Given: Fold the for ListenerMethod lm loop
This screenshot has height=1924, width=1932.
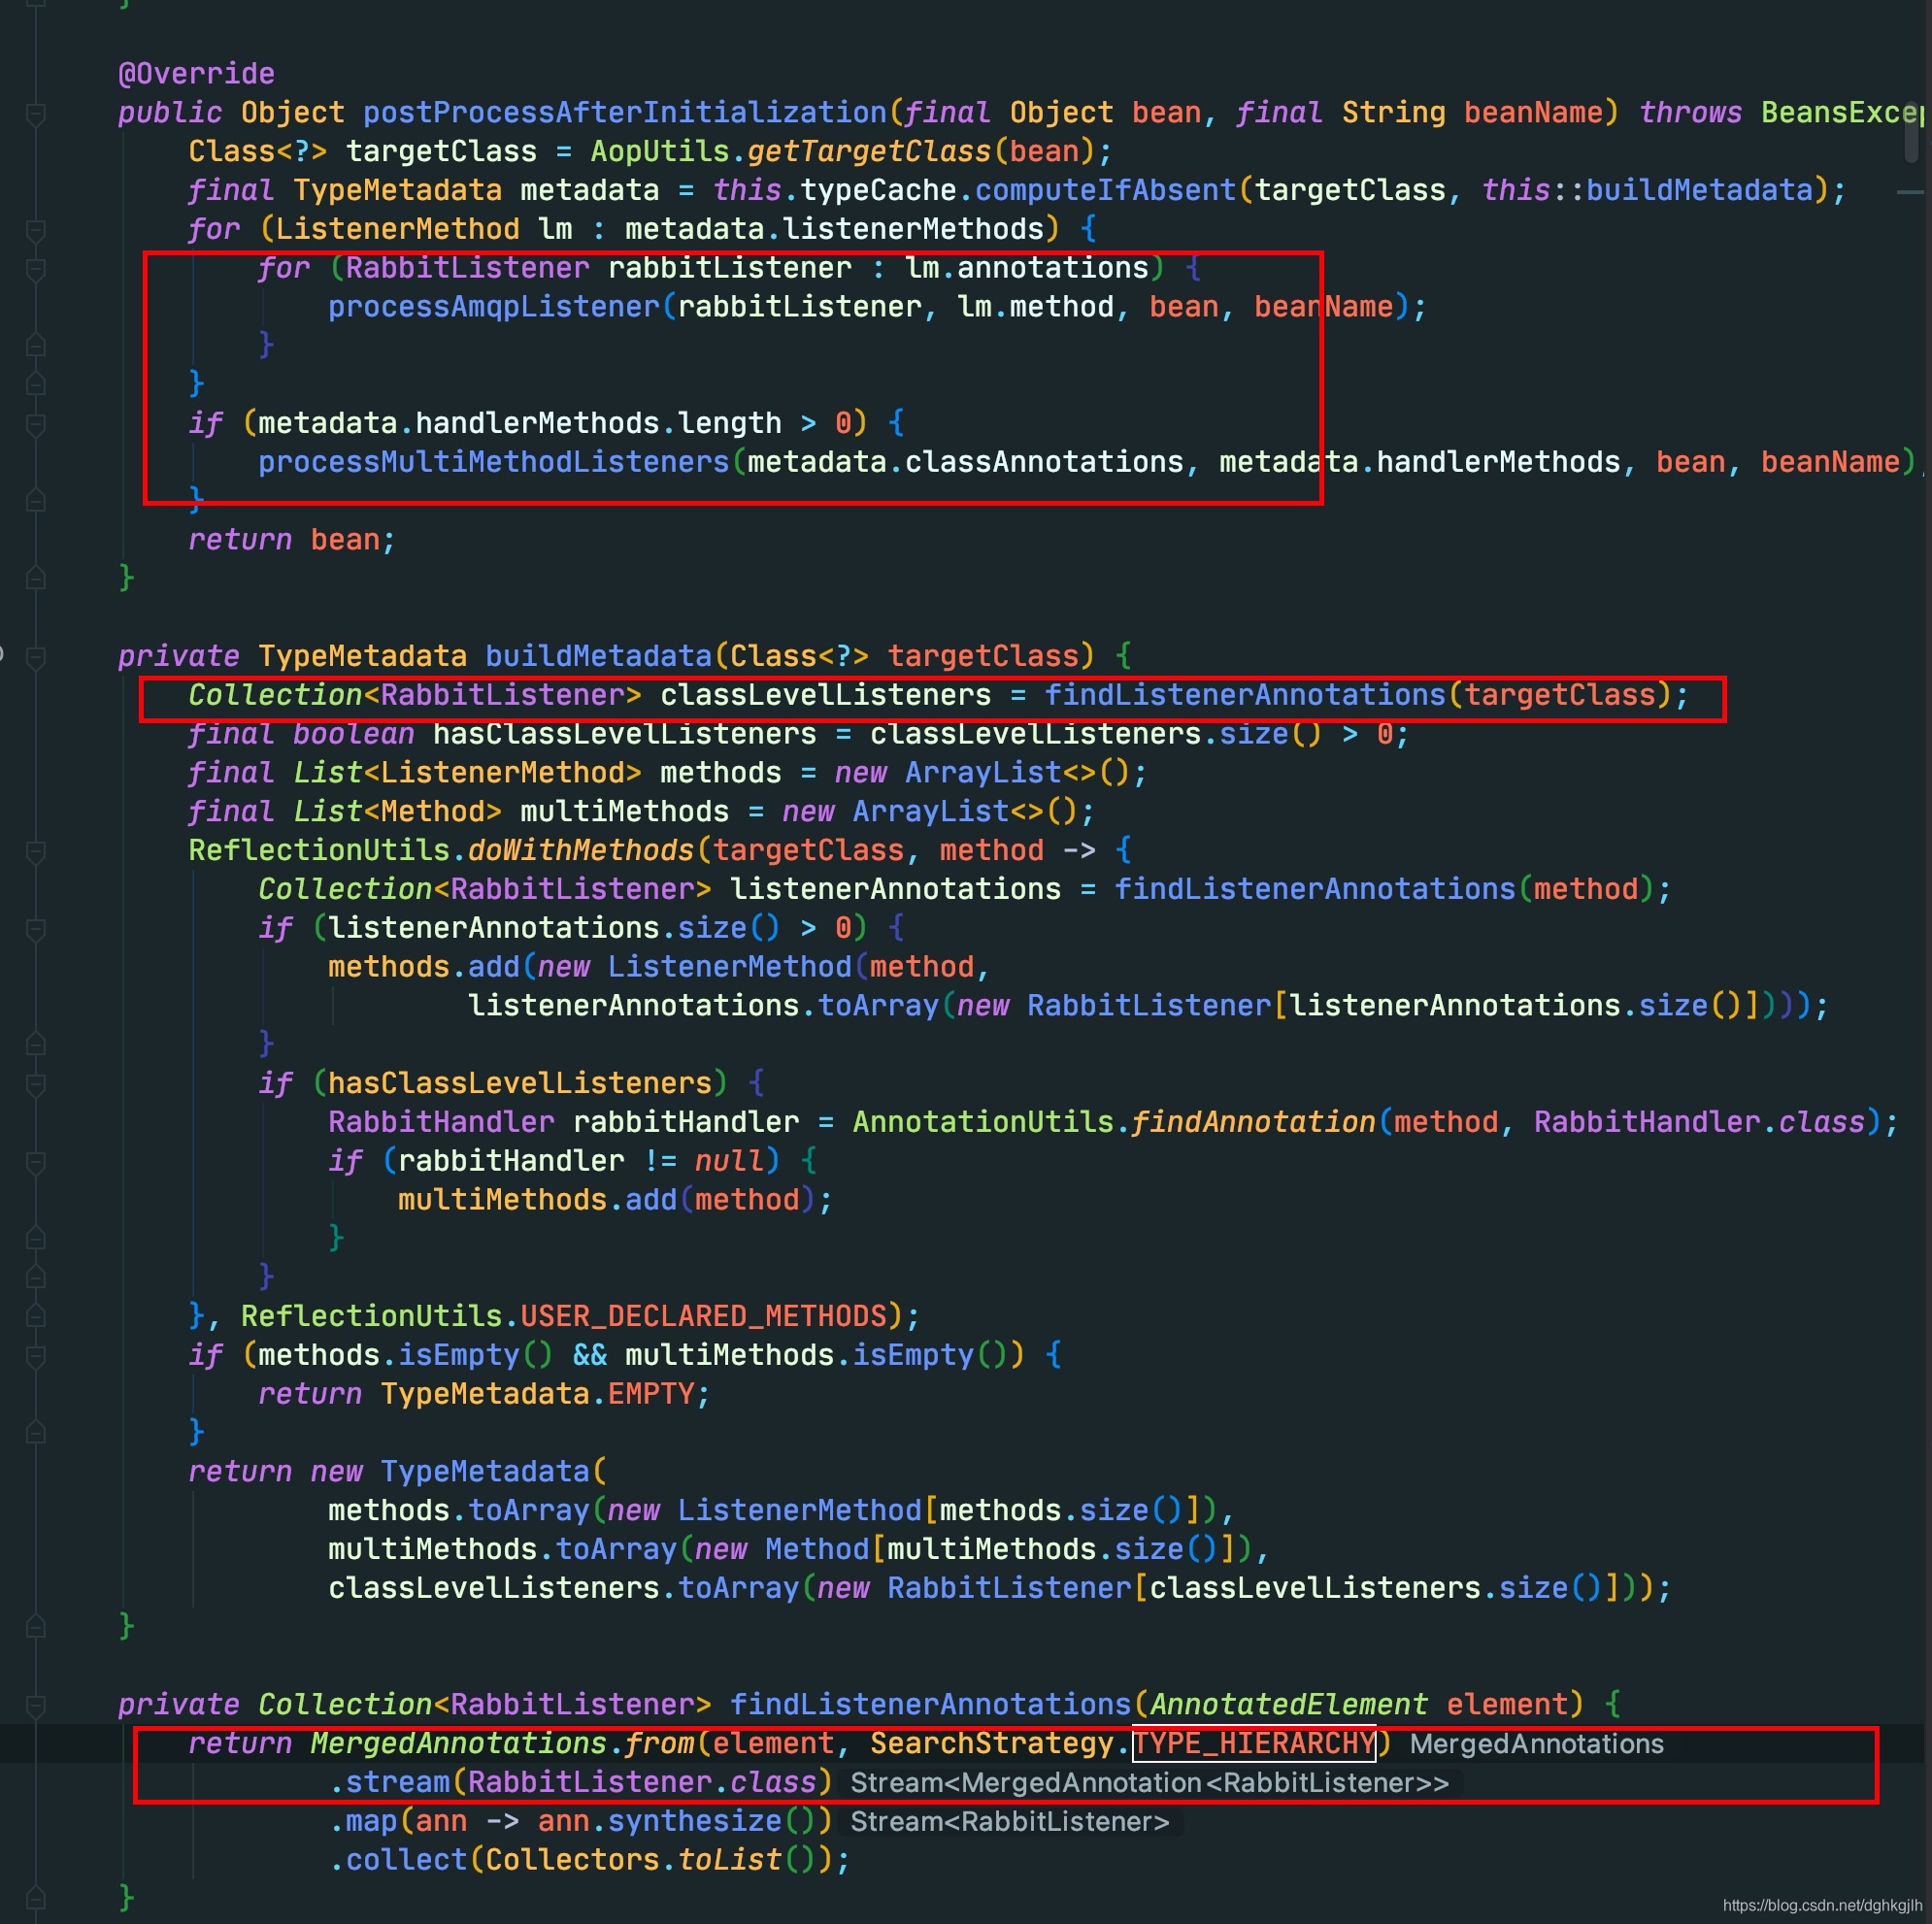Looking at the screenshot, I should [x=35, y=231].
